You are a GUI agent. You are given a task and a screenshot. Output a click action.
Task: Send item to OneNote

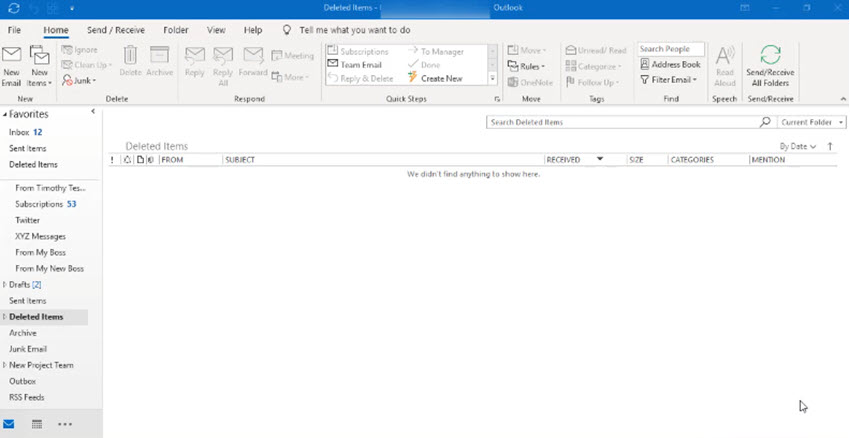point(530,82)
